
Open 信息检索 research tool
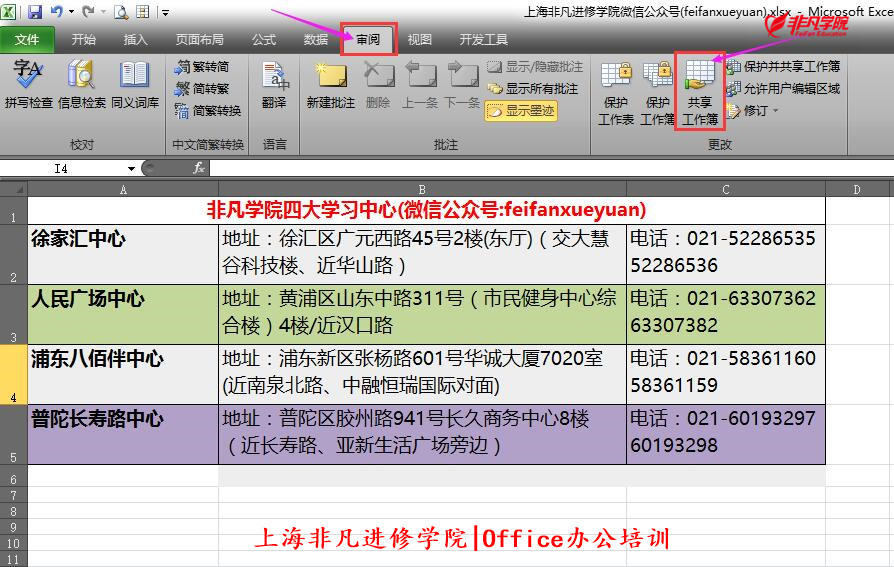point(82,84)
